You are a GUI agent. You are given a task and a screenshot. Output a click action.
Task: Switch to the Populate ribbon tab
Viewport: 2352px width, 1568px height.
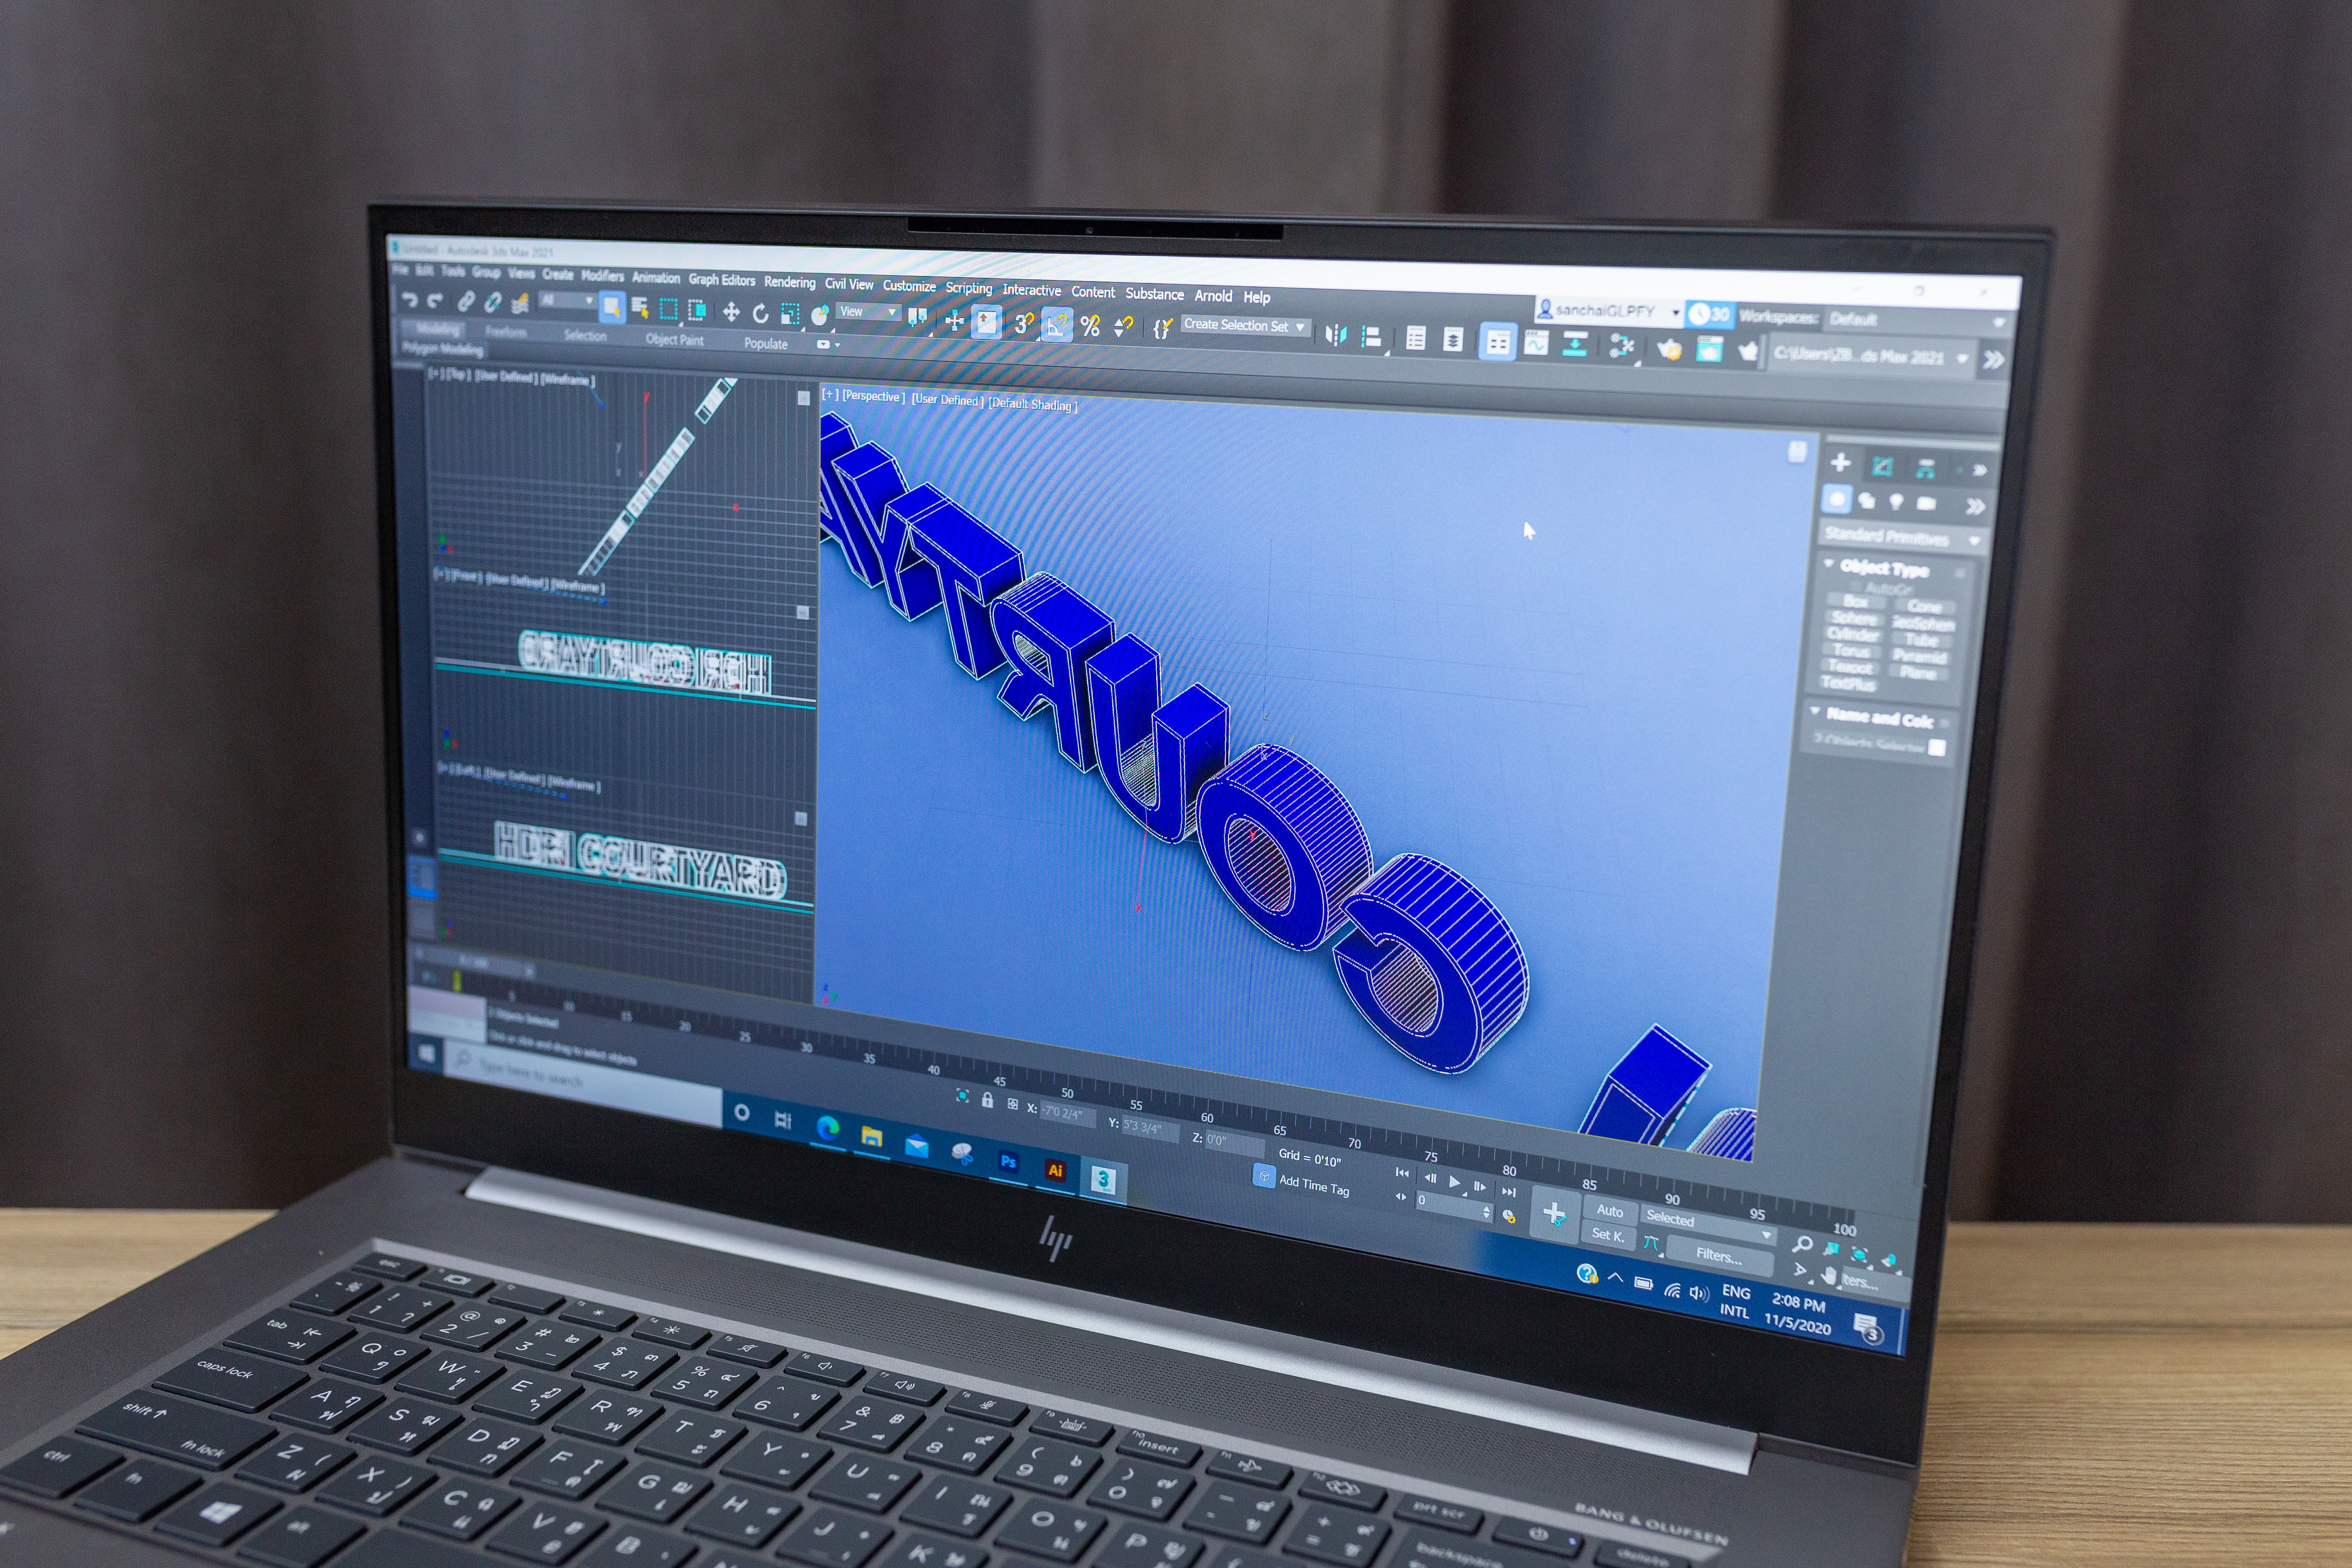(x=765, y=343)
